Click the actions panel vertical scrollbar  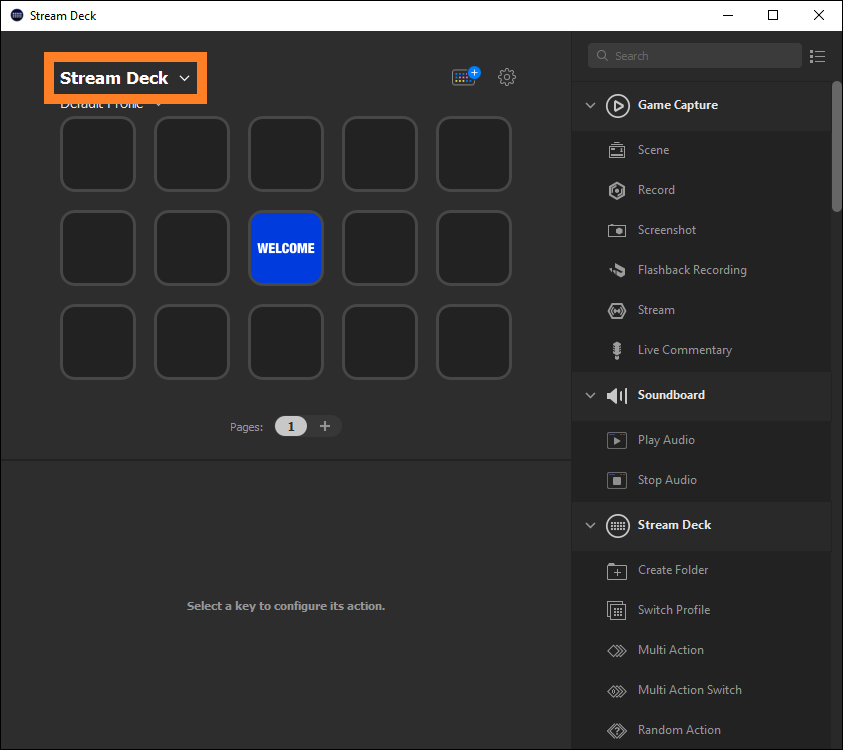coord(837,146)
